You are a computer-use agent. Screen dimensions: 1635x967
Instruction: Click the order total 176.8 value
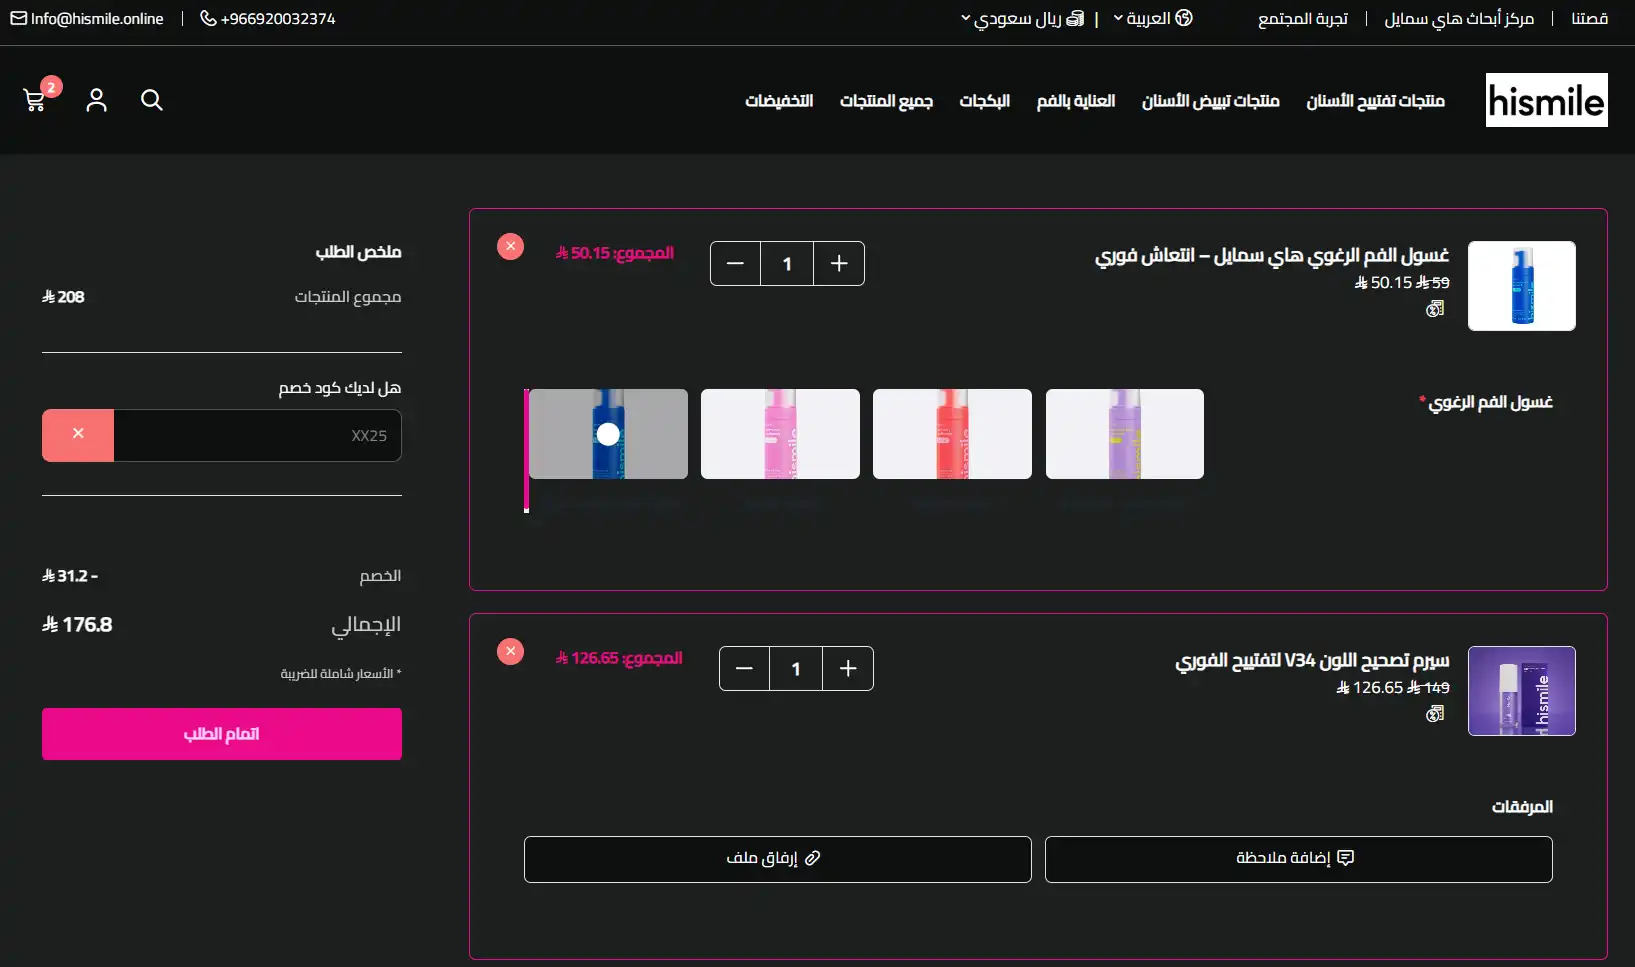coord(77,625)
